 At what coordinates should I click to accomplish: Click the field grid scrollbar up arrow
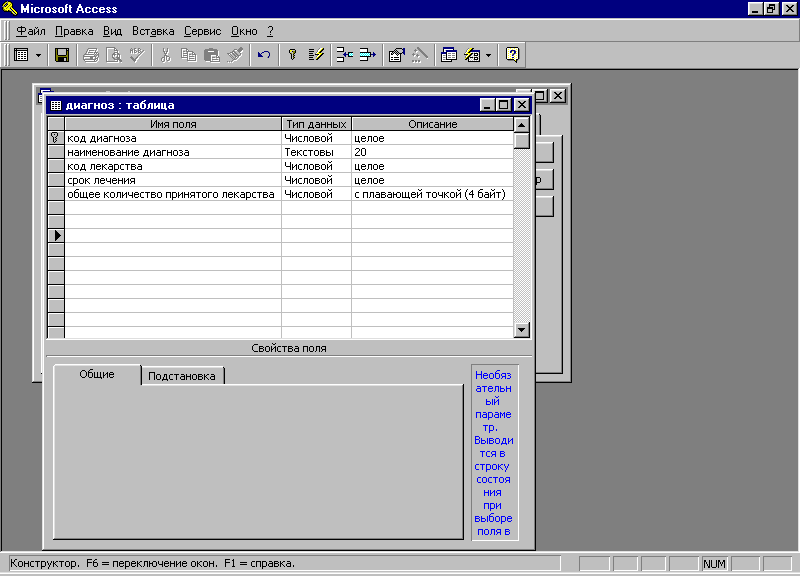pos(521,125)
